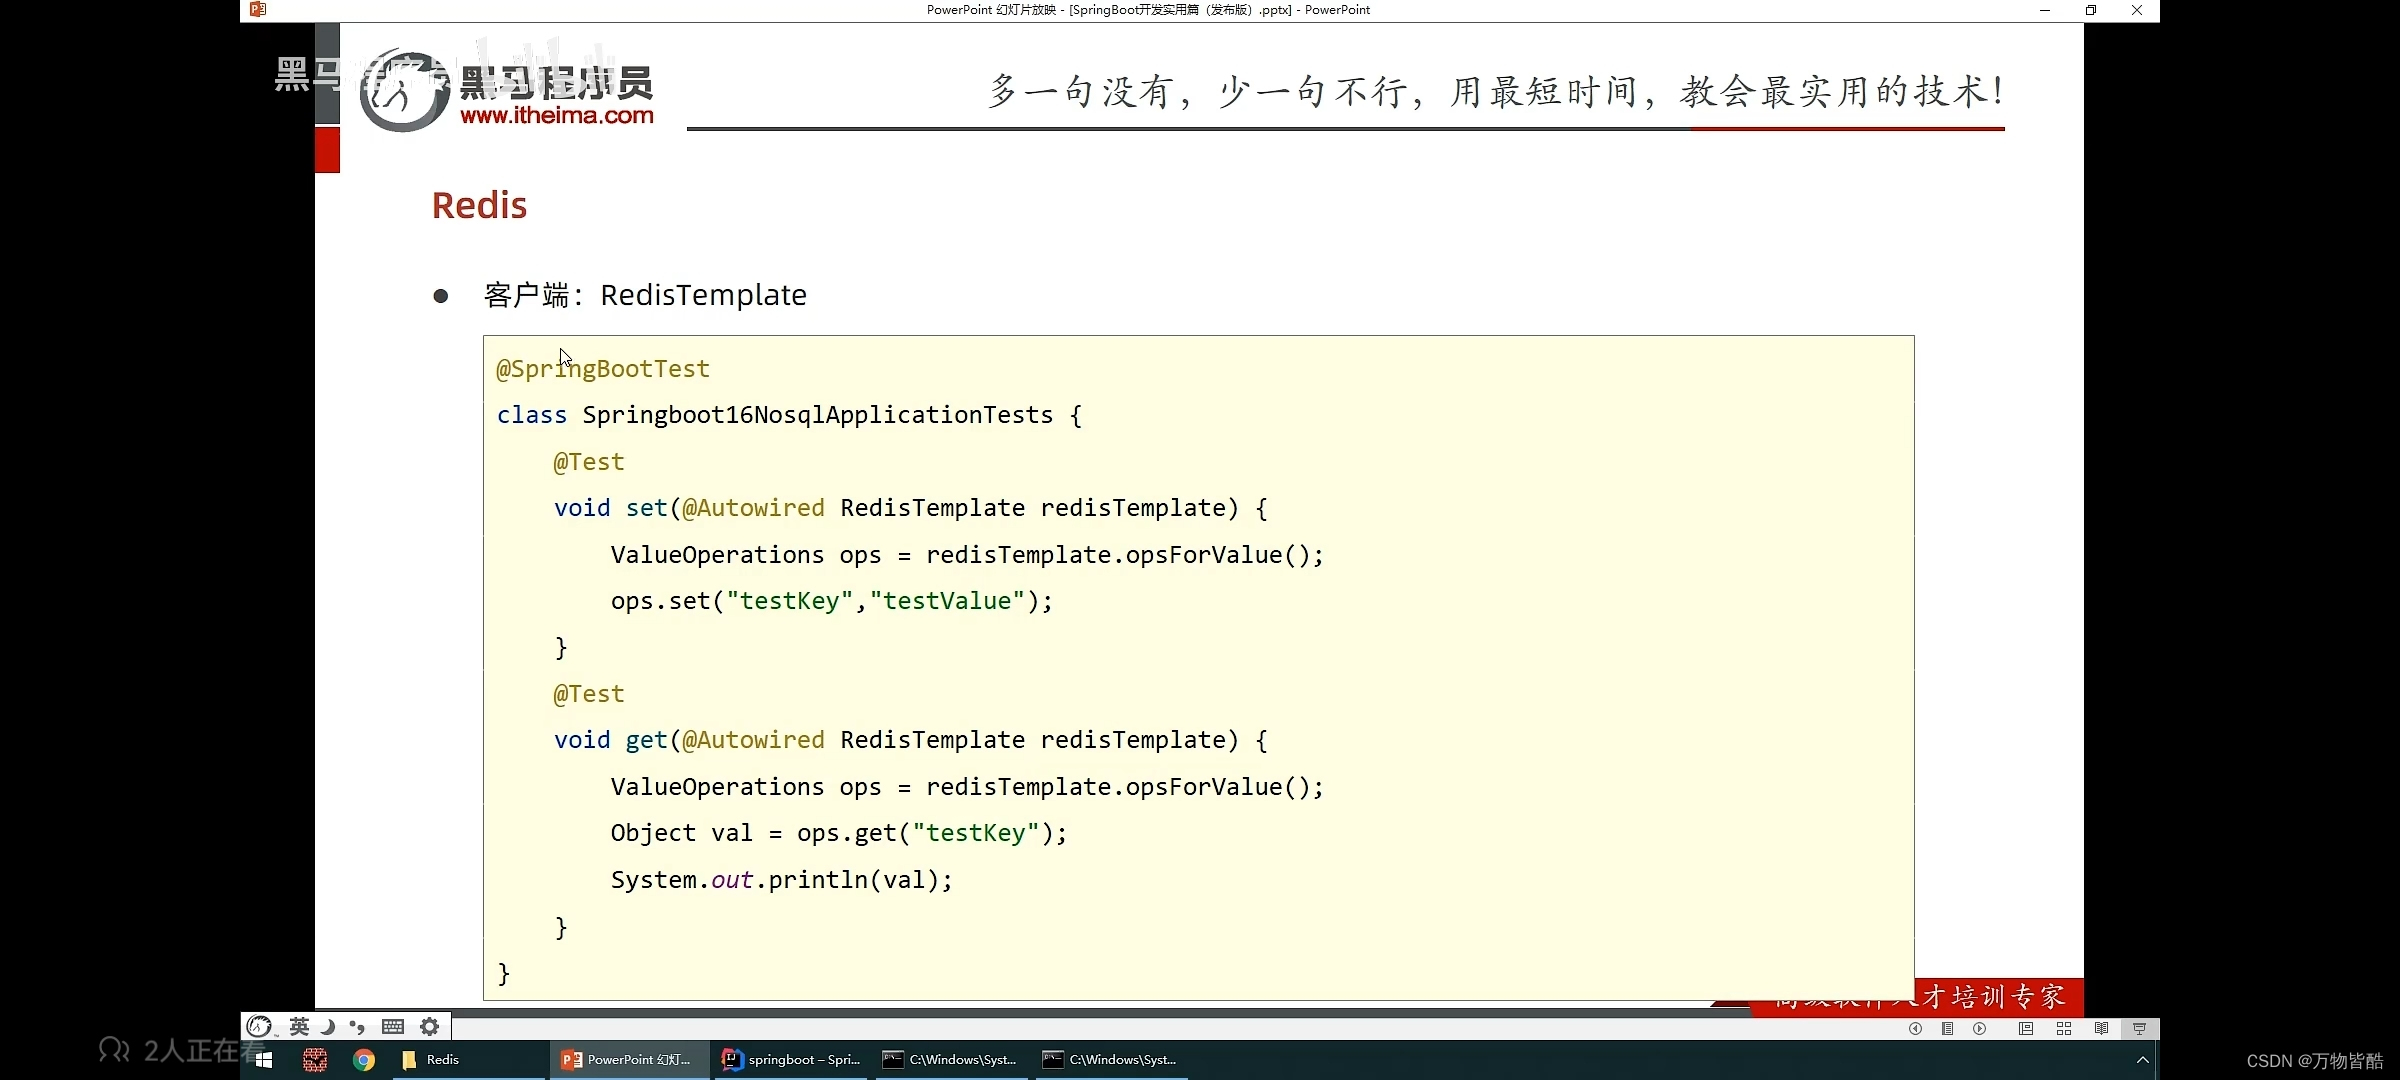The height and width of the screenshot is (1080, 2400).
Task: Open Google Chrome from taskbar
Action: pyautogui.click(x=364, y=1060)
